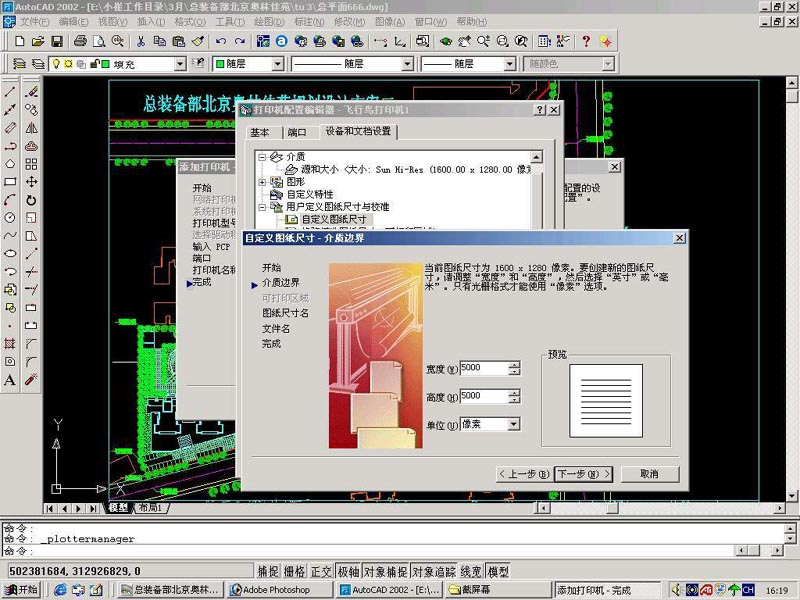800x600 pixels.
Task: Switch to the 端口 tab in plotter editor
Action: click(x=297, y=132)
